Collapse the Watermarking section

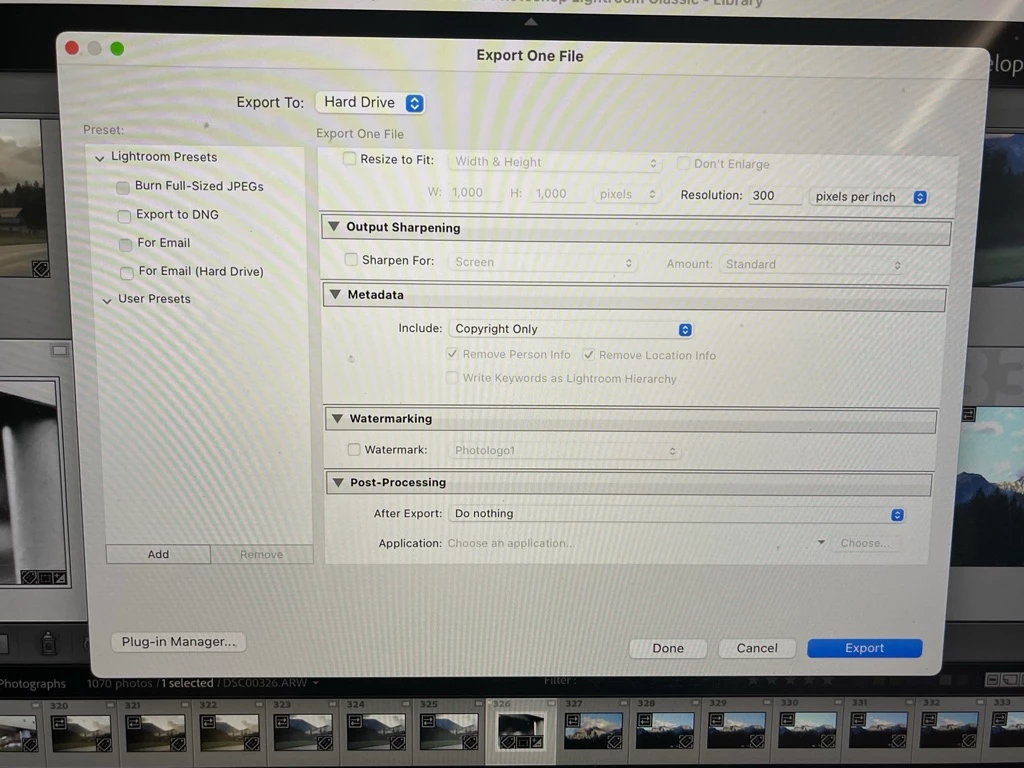pyautogui.click(x=337, y=418)
